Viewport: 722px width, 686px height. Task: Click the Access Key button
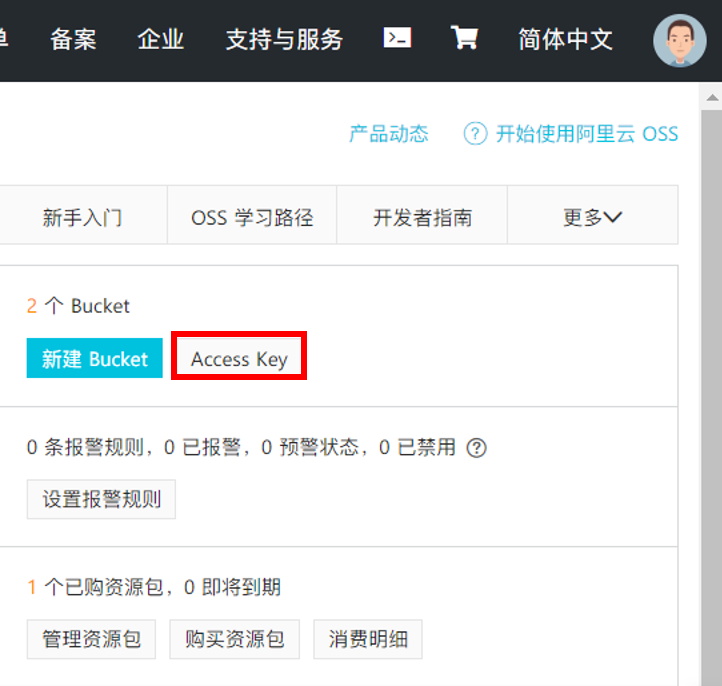point(239,359)
